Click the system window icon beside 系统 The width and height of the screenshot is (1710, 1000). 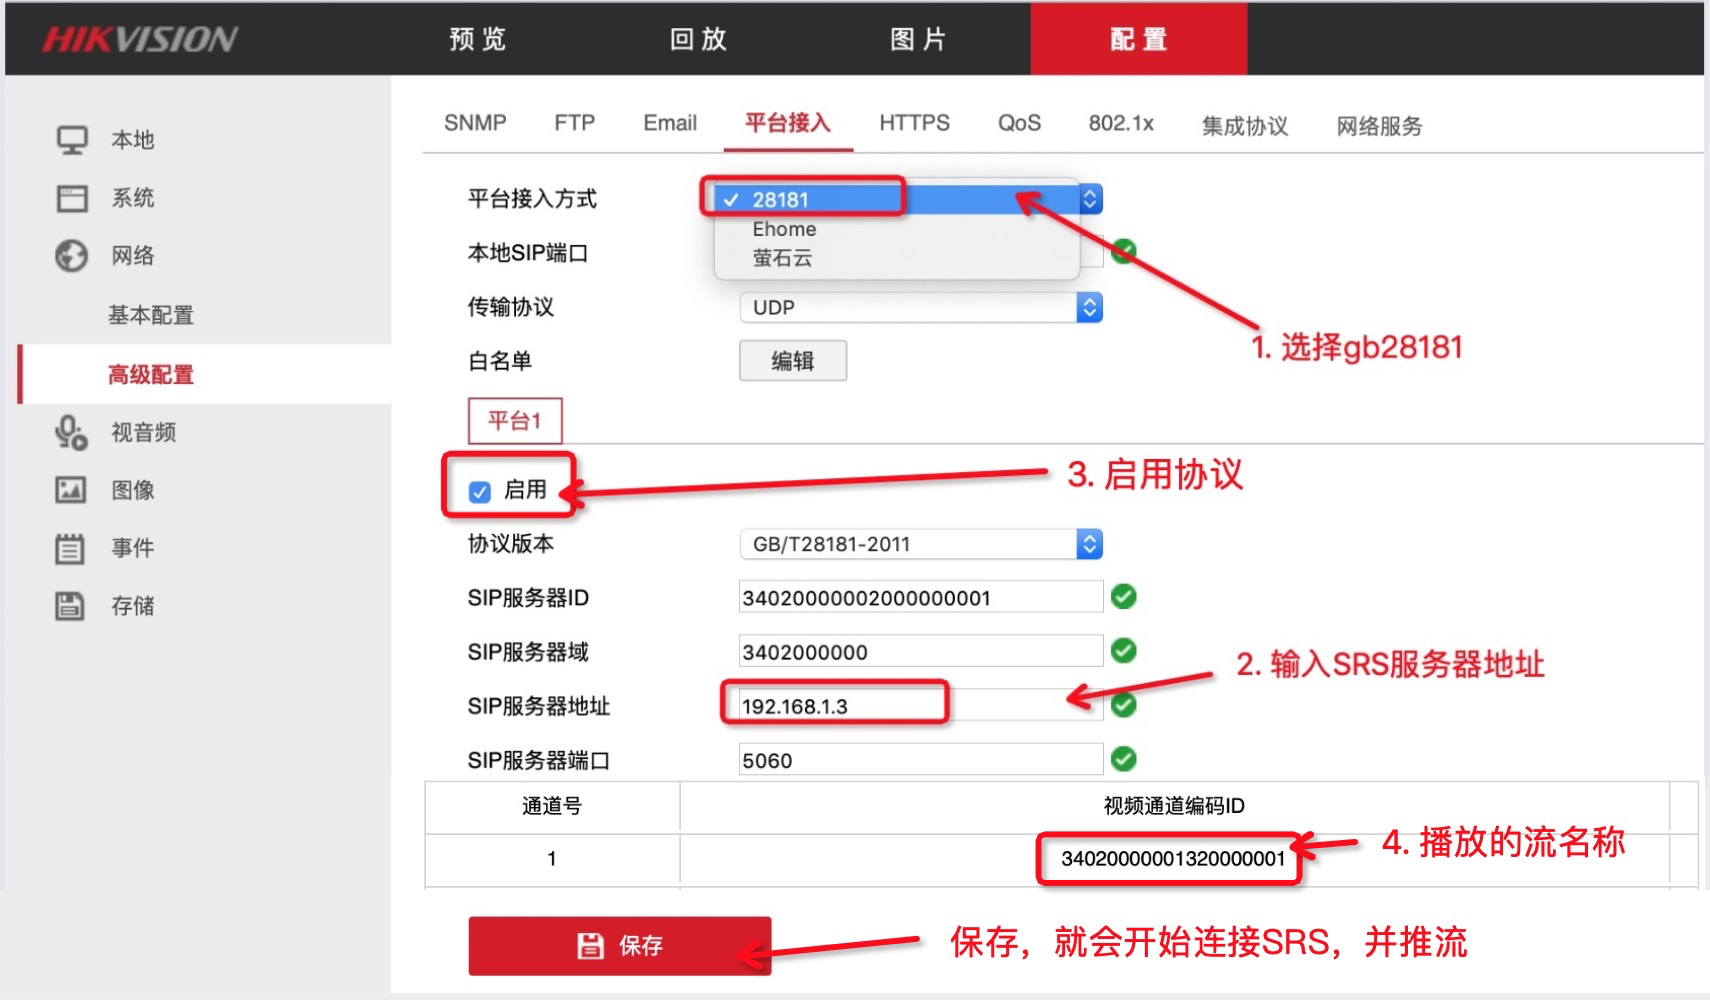(71, 198)
